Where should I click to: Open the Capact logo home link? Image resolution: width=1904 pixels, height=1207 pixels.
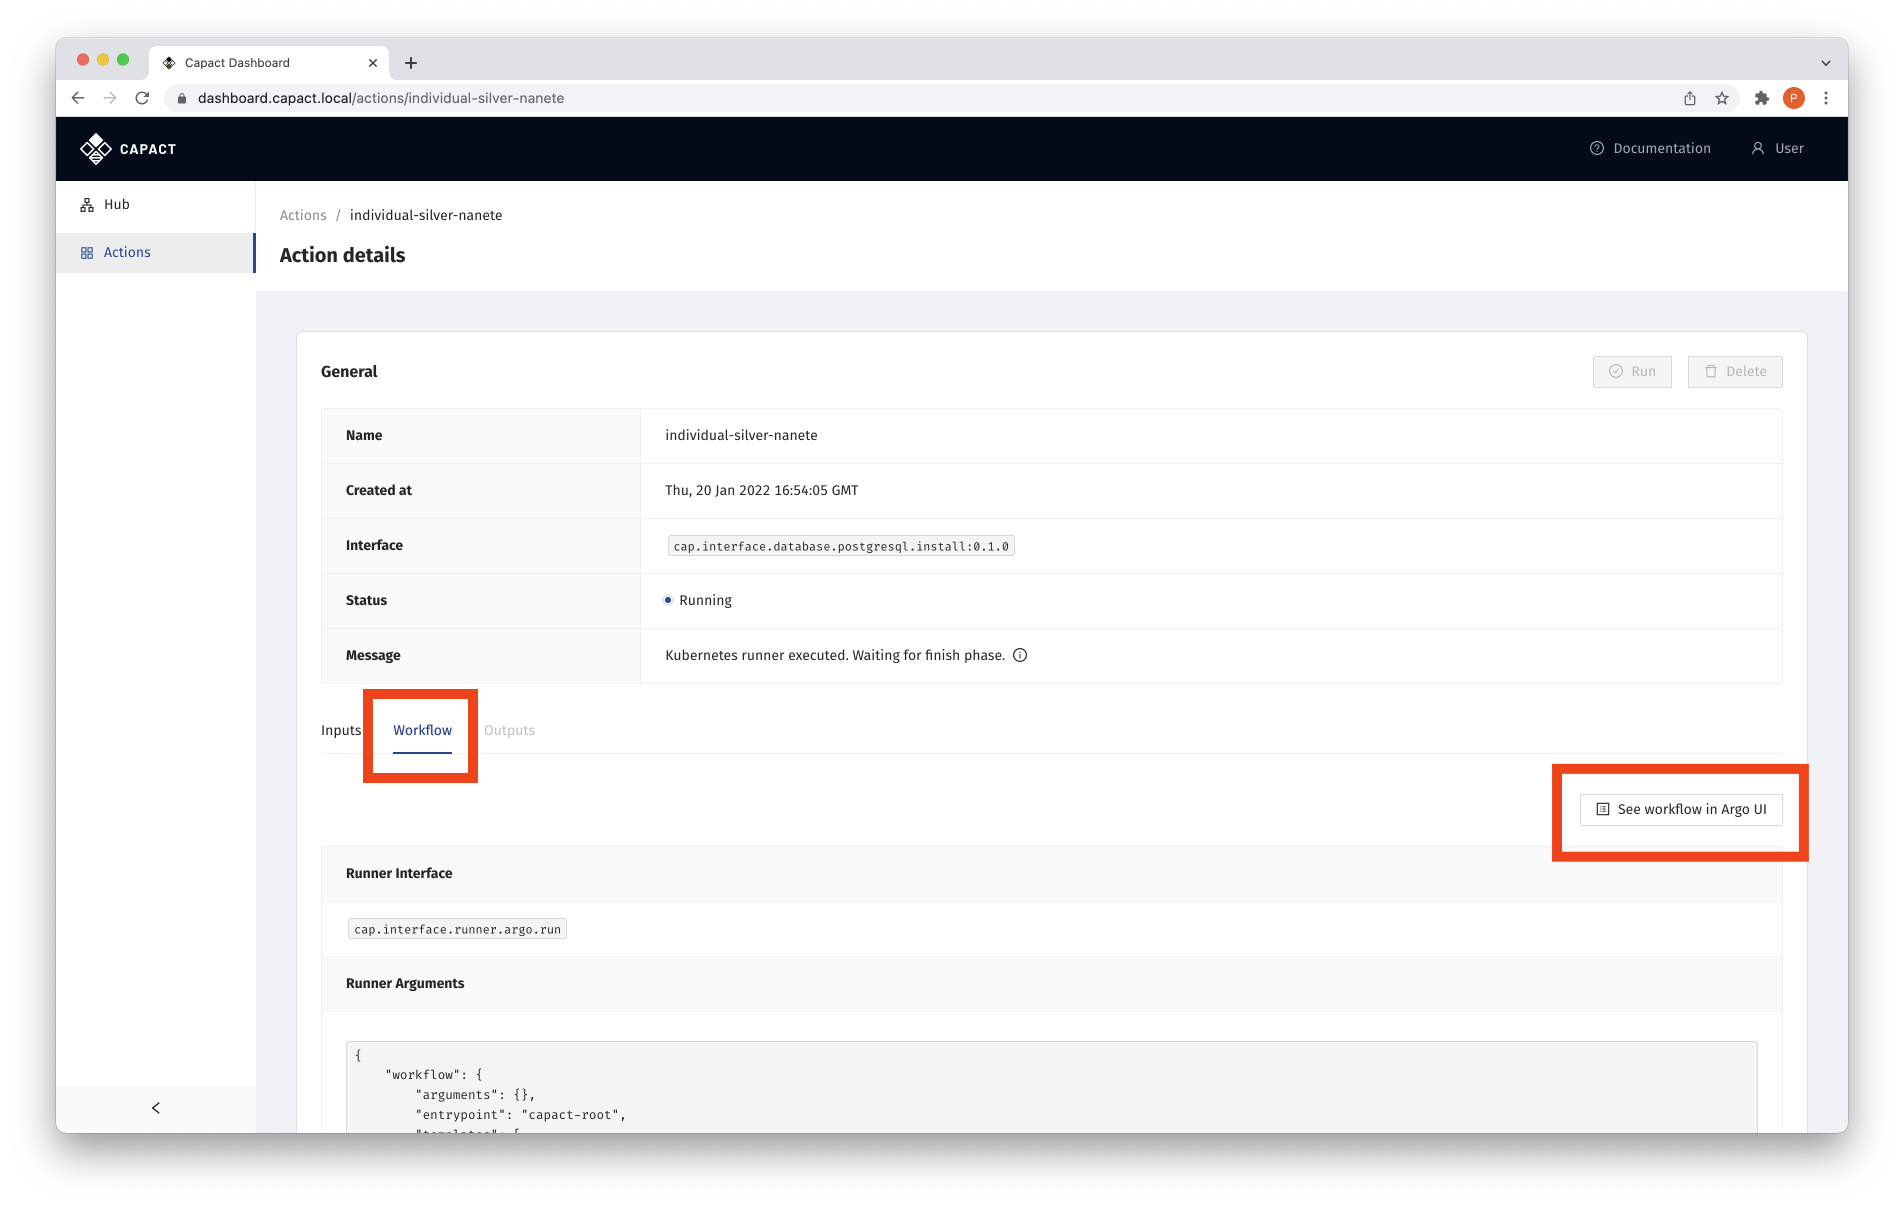[127, 148]
